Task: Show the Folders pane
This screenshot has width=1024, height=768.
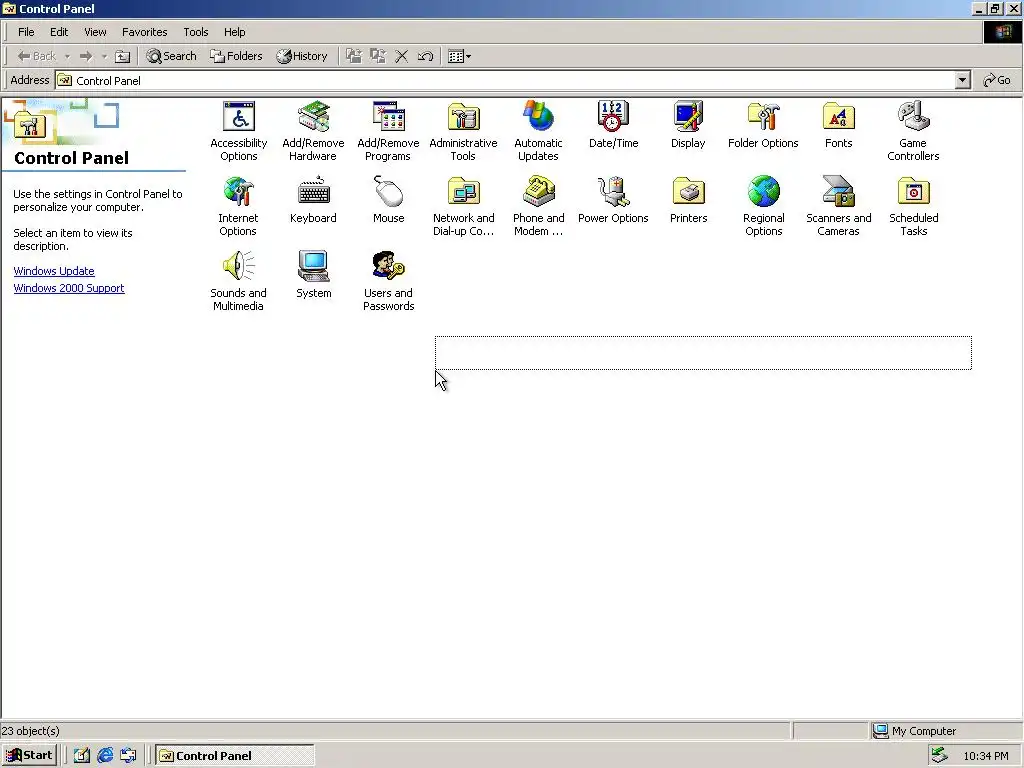Action: click(x=236, y=56)
